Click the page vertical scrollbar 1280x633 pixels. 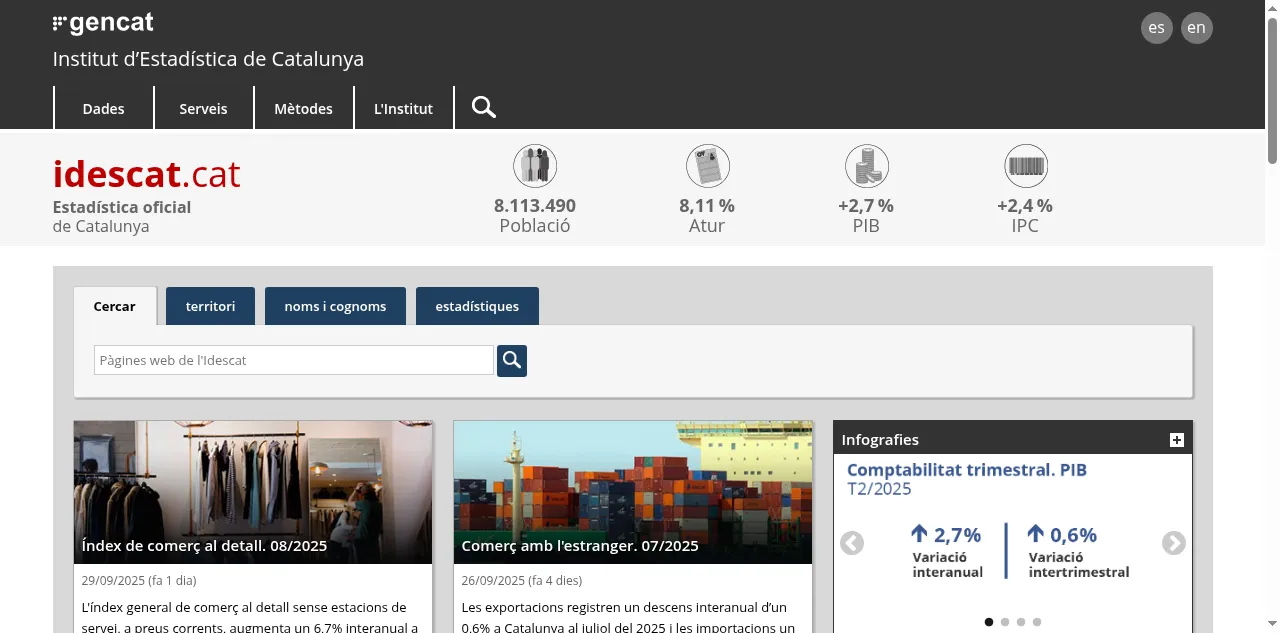[x=1272, y=316]
